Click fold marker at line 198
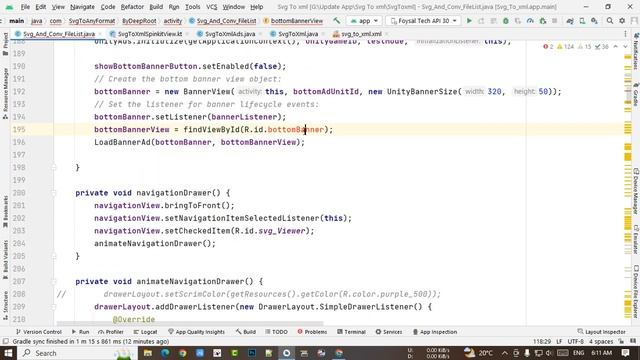Viewport: 640px width, 360px height. click(54, 167)
